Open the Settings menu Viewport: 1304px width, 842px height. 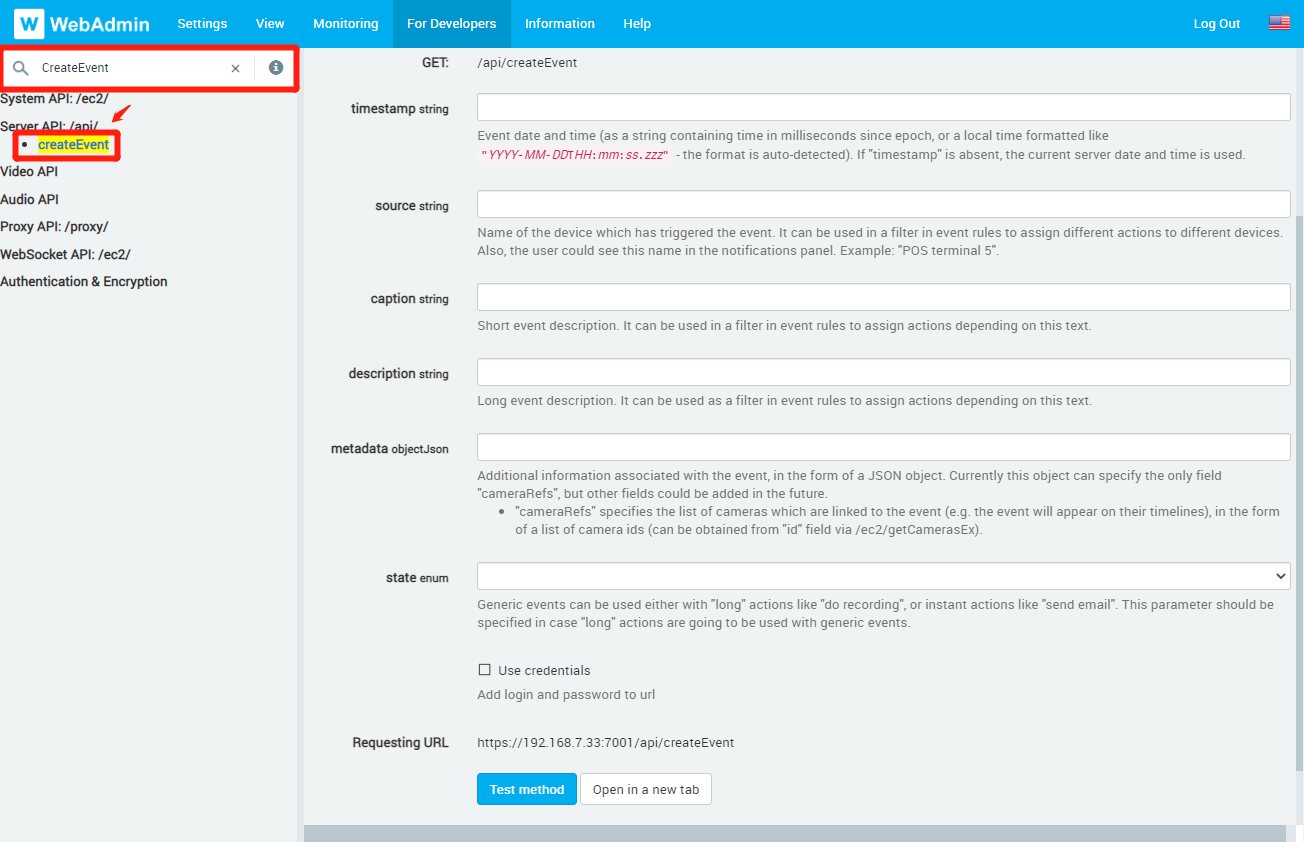pyautogui.click(x=202, y=23)
